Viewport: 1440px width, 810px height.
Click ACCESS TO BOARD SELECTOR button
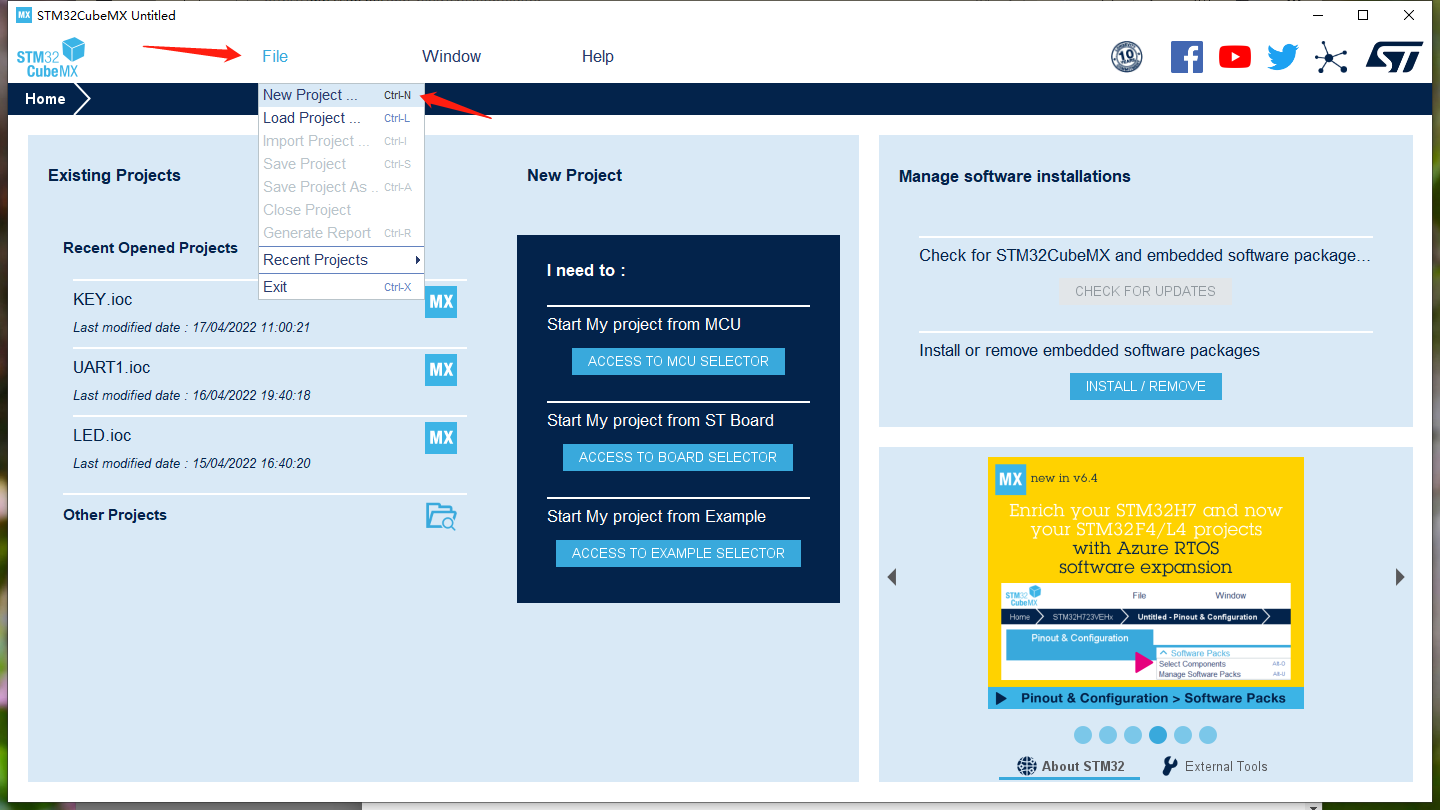coord(678,457)
